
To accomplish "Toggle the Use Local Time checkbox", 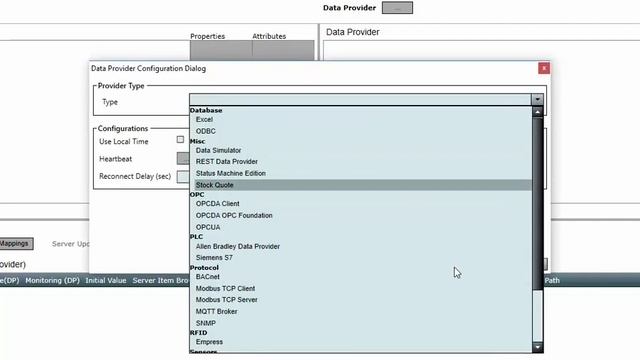I will point(180,140).
